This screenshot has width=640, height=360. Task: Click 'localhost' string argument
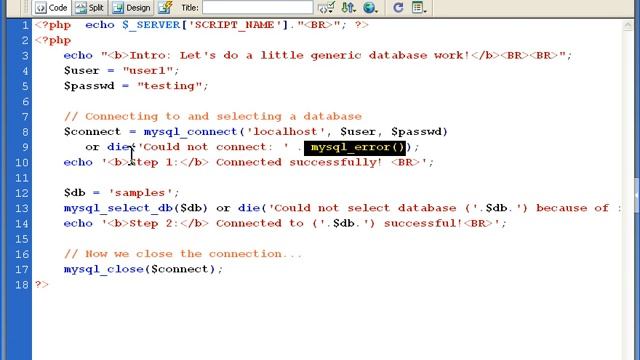[286, 132]
